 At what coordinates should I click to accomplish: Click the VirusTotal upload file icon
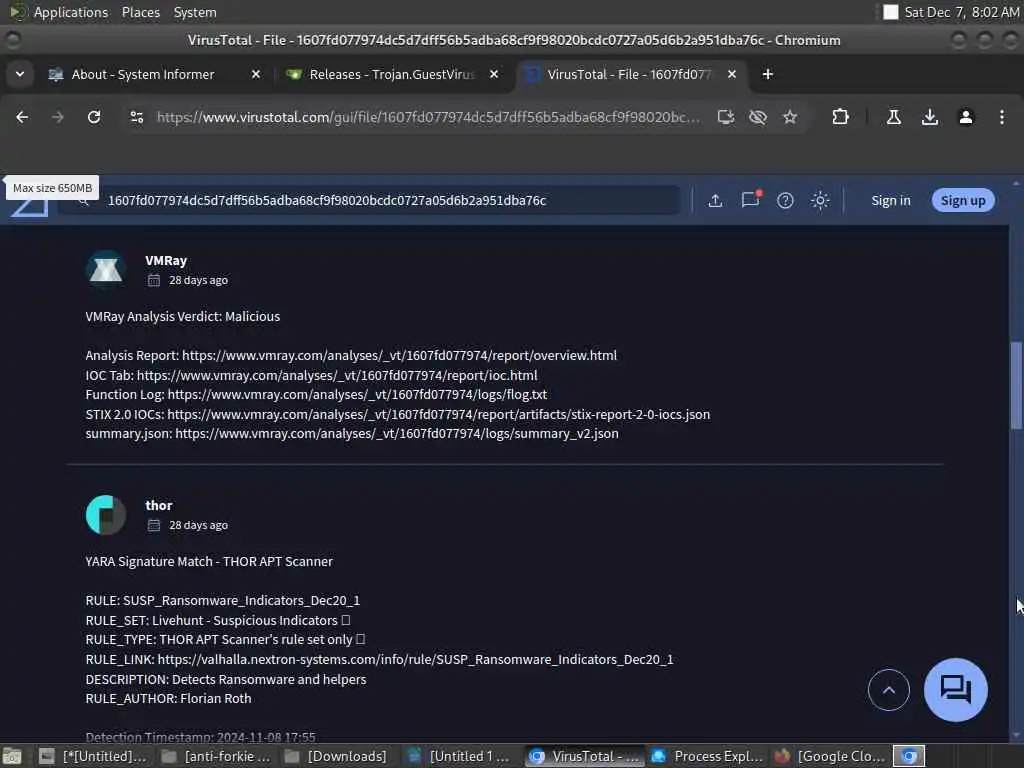point(715,200)
